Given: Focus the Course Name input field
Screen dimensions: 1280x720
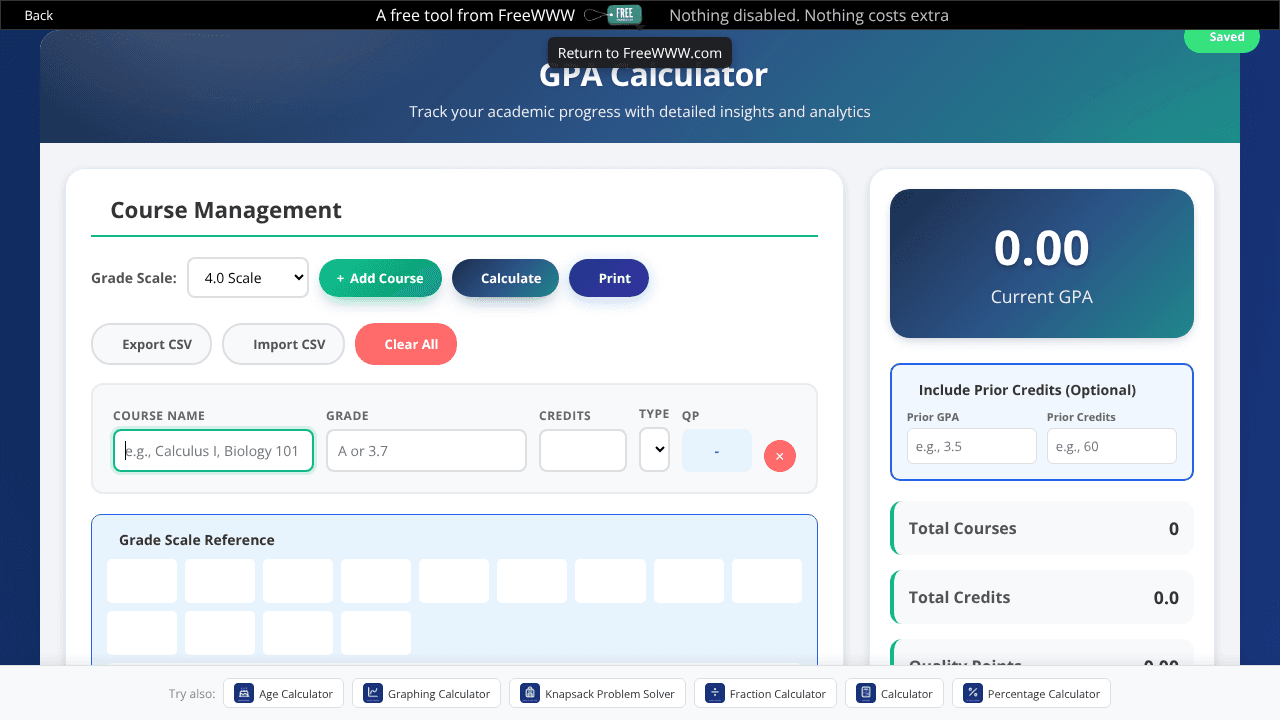Looking at the screenshot, I should [x=213, y=451].
